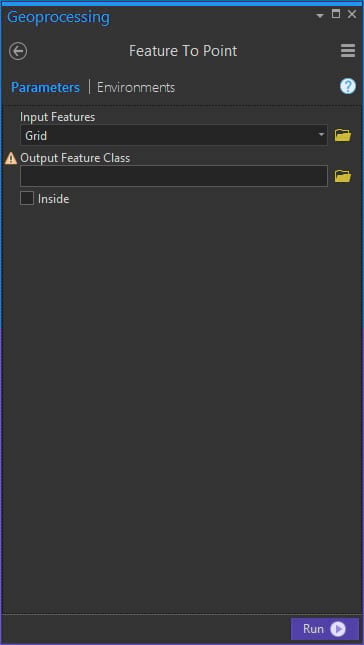Click the Feature To Point tool title
364x645 pixels.
click(x=183, y=51)
